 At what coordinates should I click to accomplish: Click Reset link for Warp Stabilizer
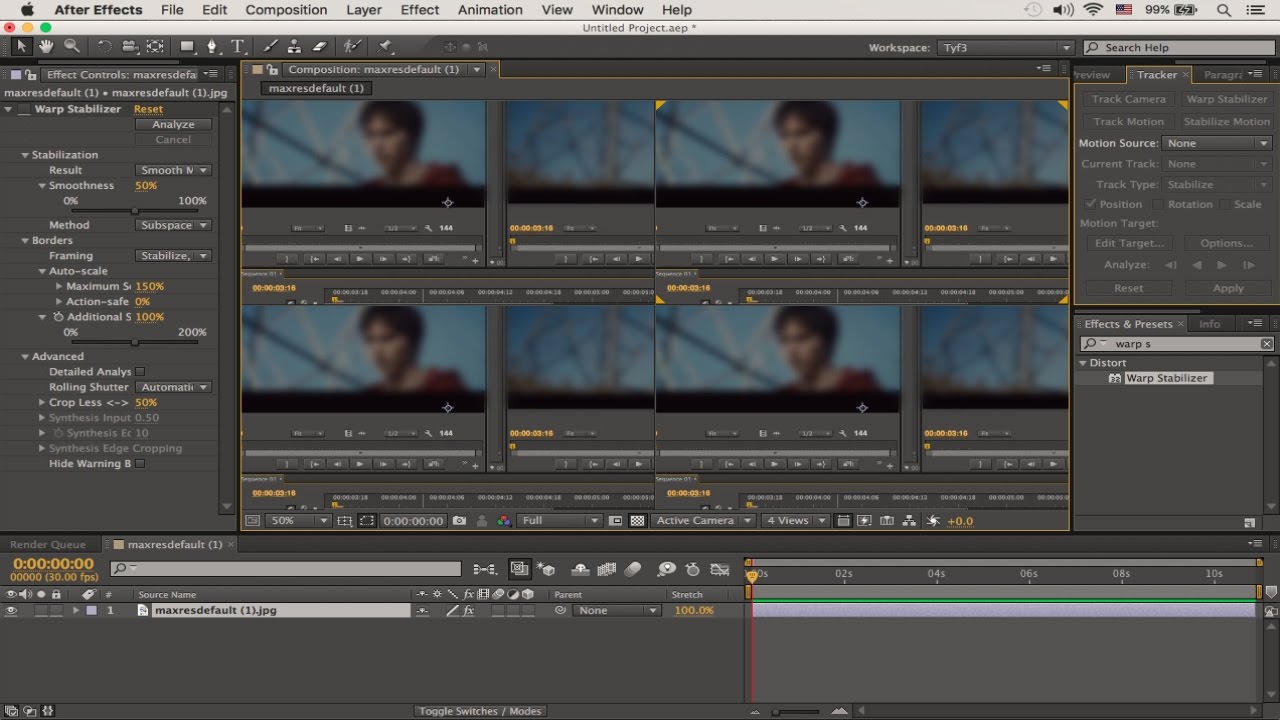148,109
